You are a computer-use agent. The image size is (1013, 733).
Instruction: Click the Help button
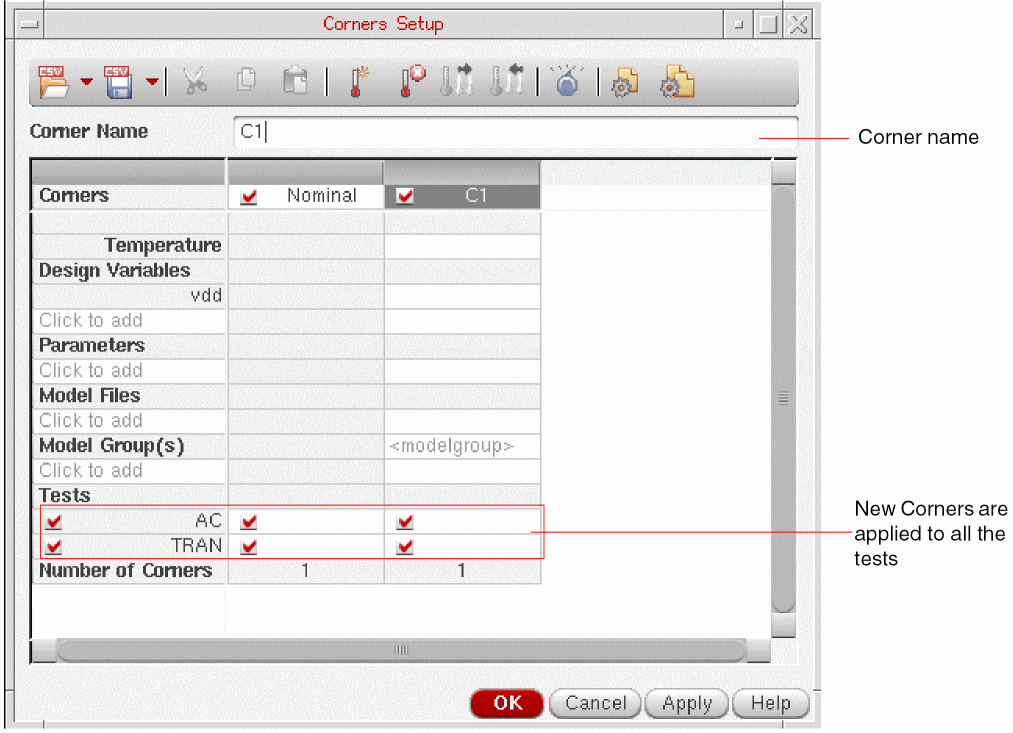[771, 703]
